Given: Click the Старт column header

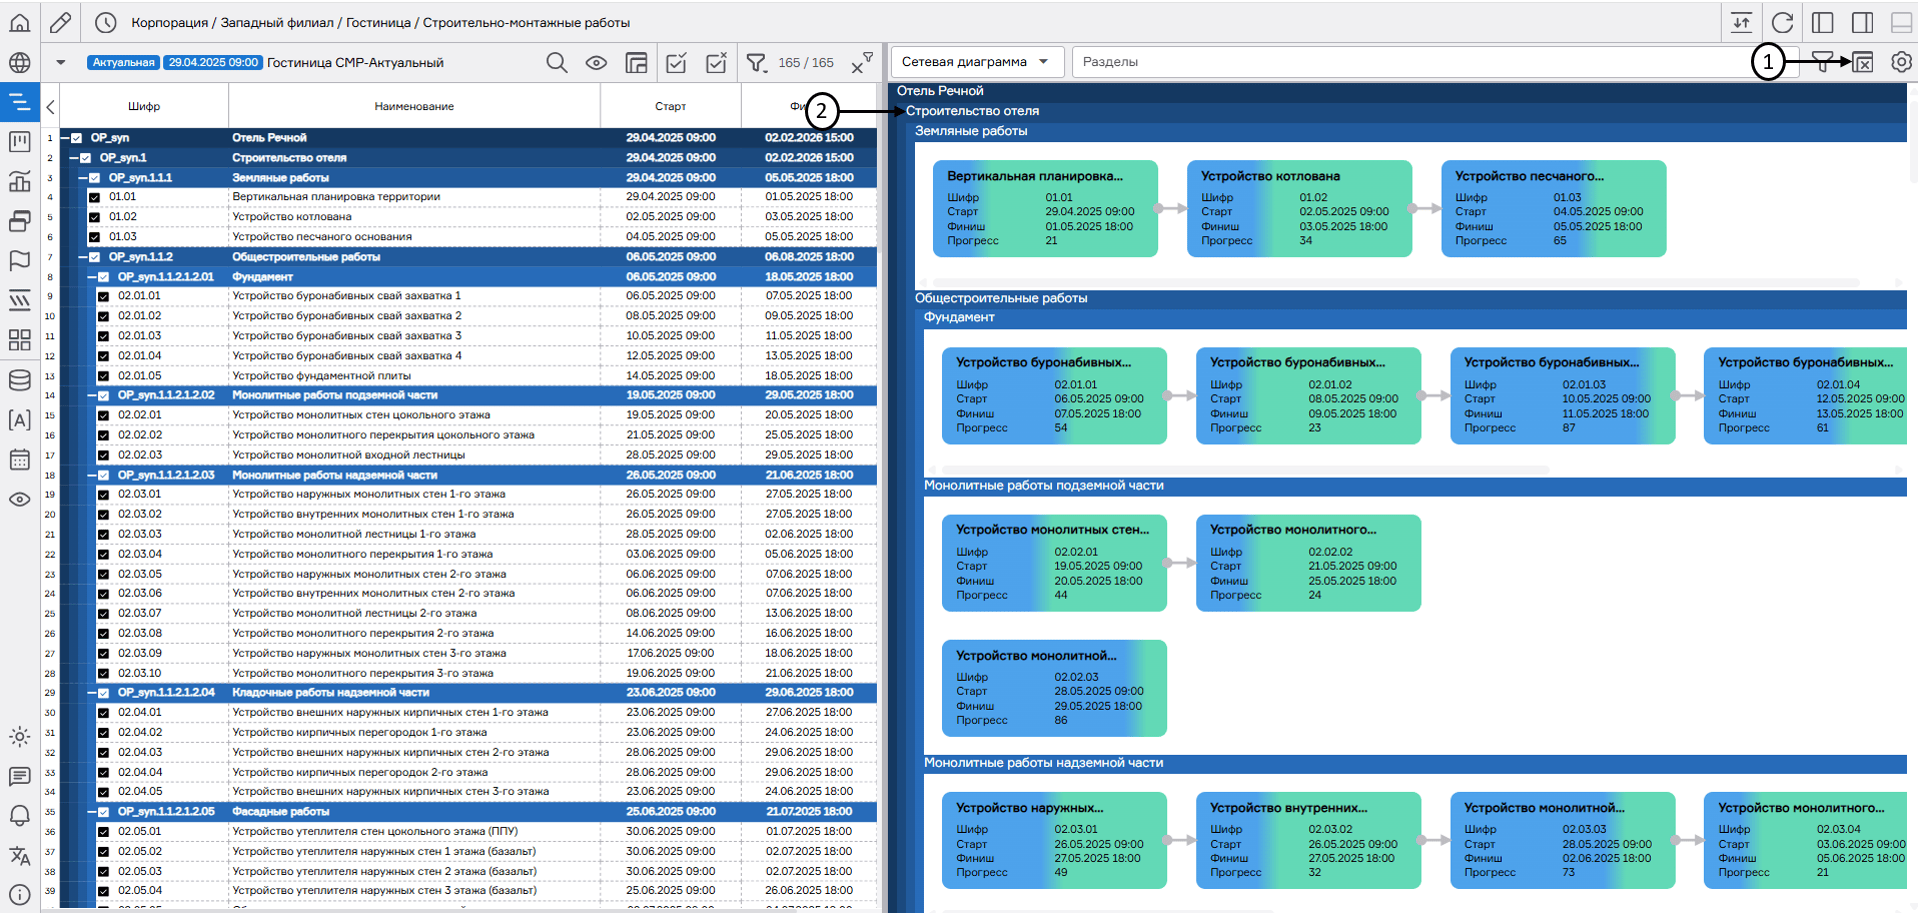Looking at the screenshot, I should (x=670, y=106).
